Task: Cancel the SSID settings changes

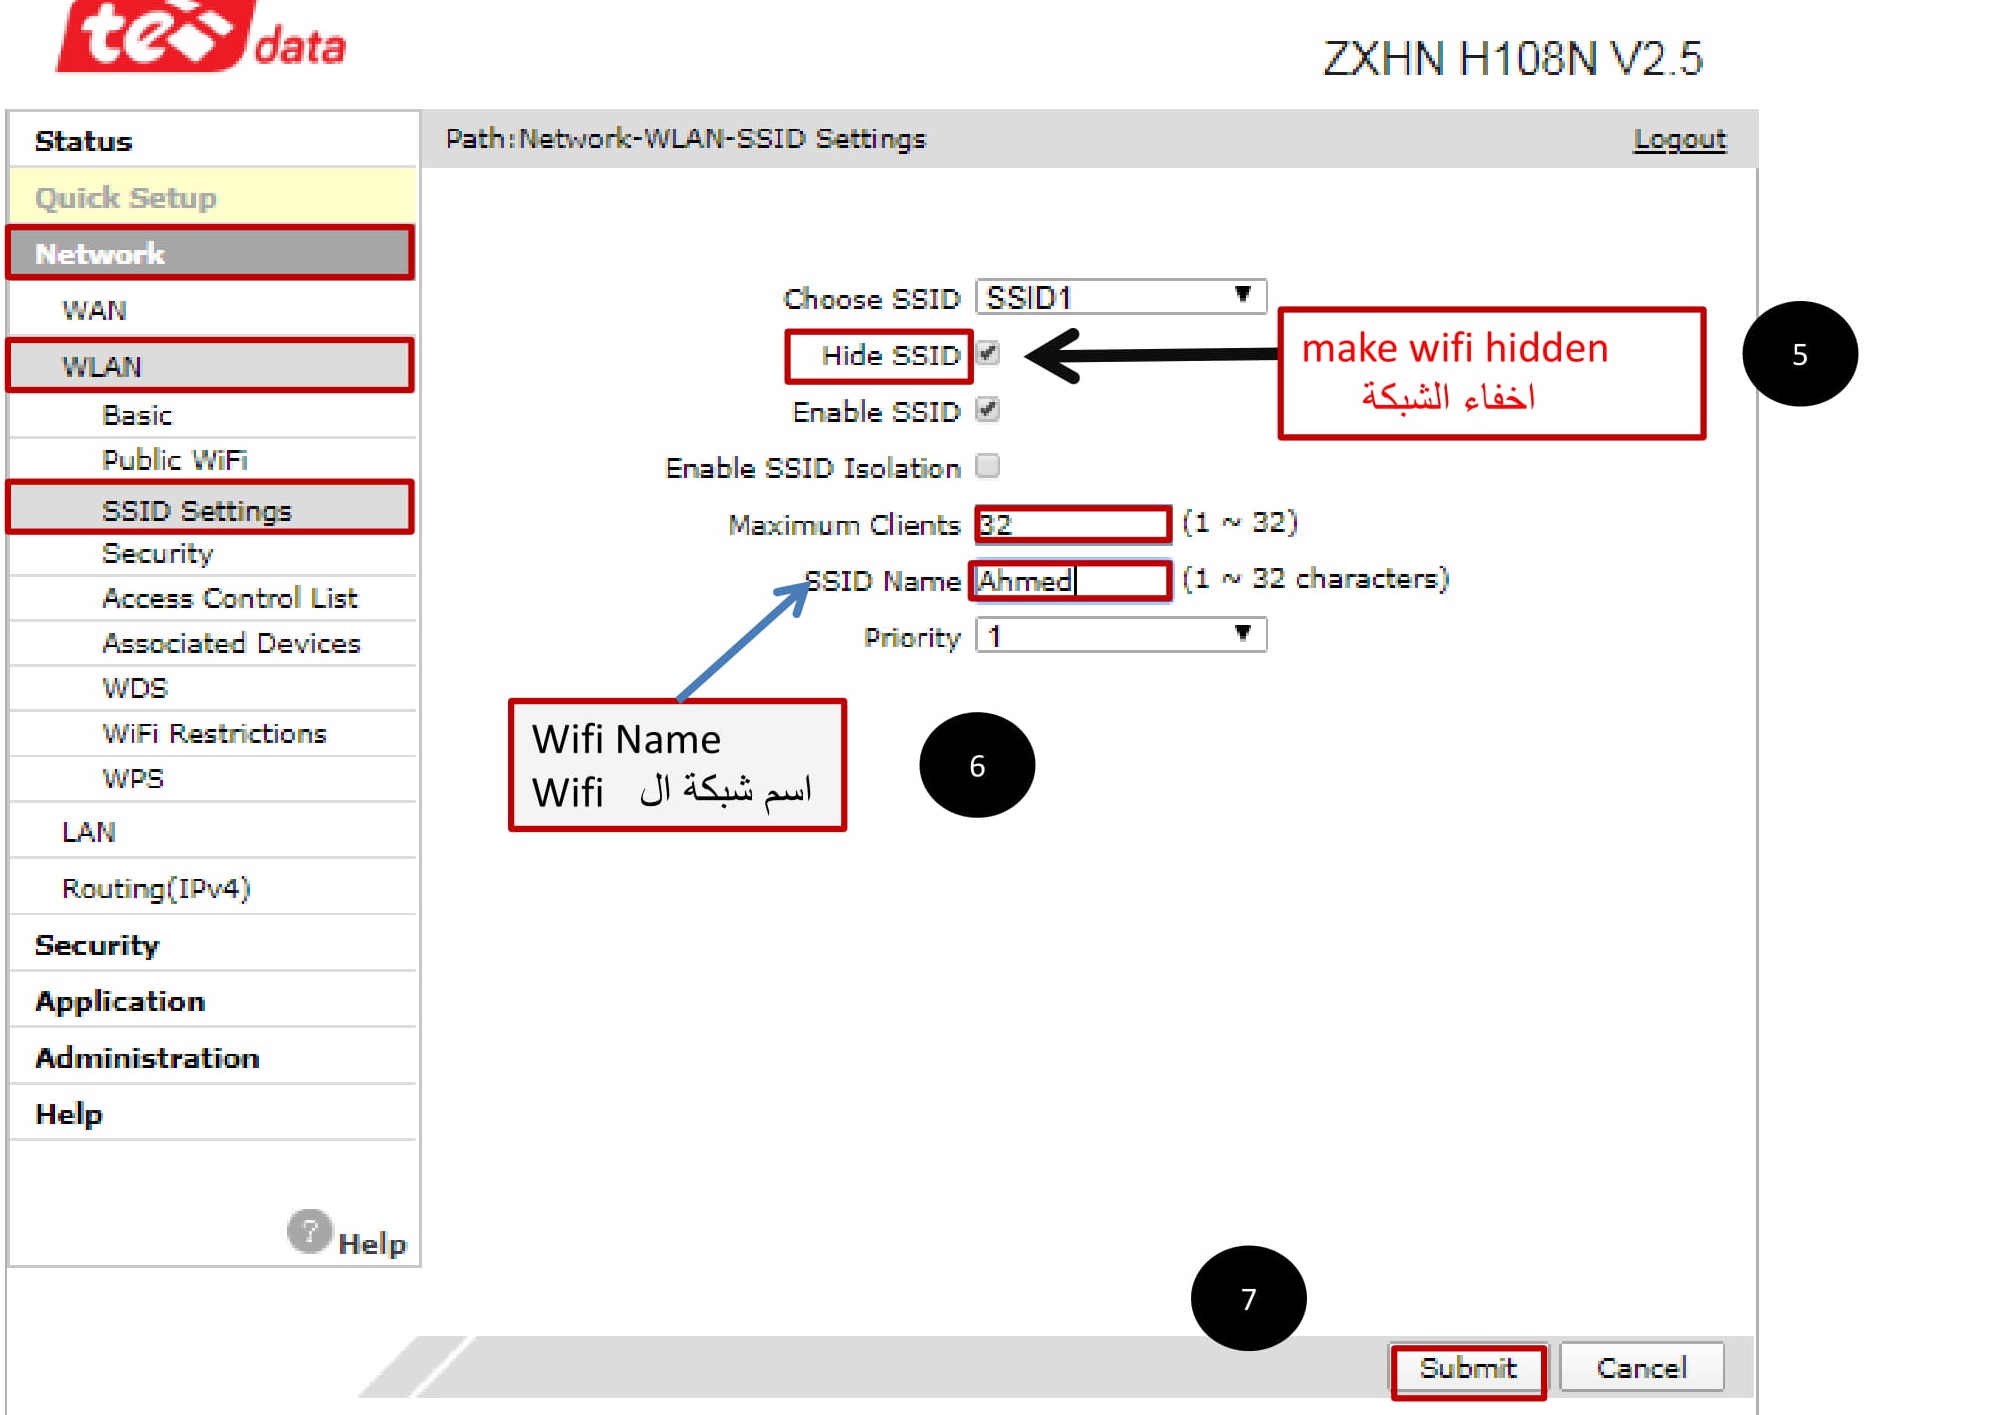Action: pos(1641,1368)
